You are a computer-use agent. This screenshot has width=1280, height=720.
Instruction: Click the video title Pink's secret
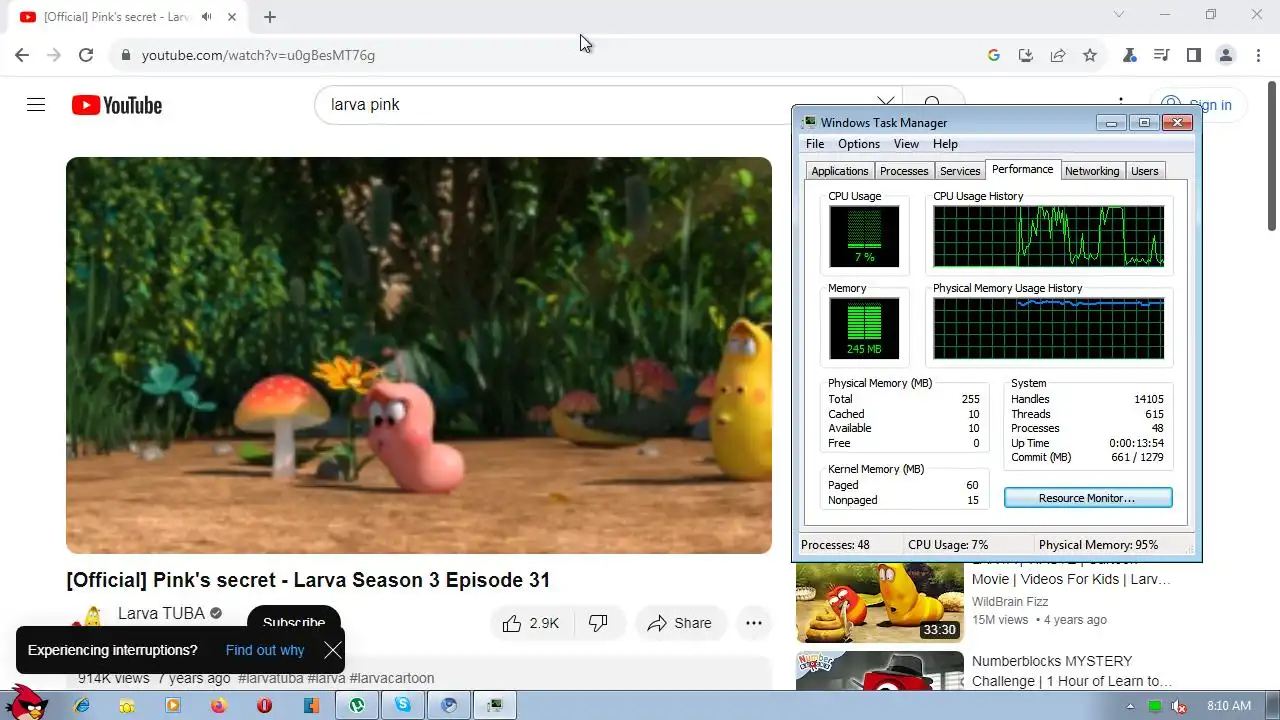coord(308,580)
